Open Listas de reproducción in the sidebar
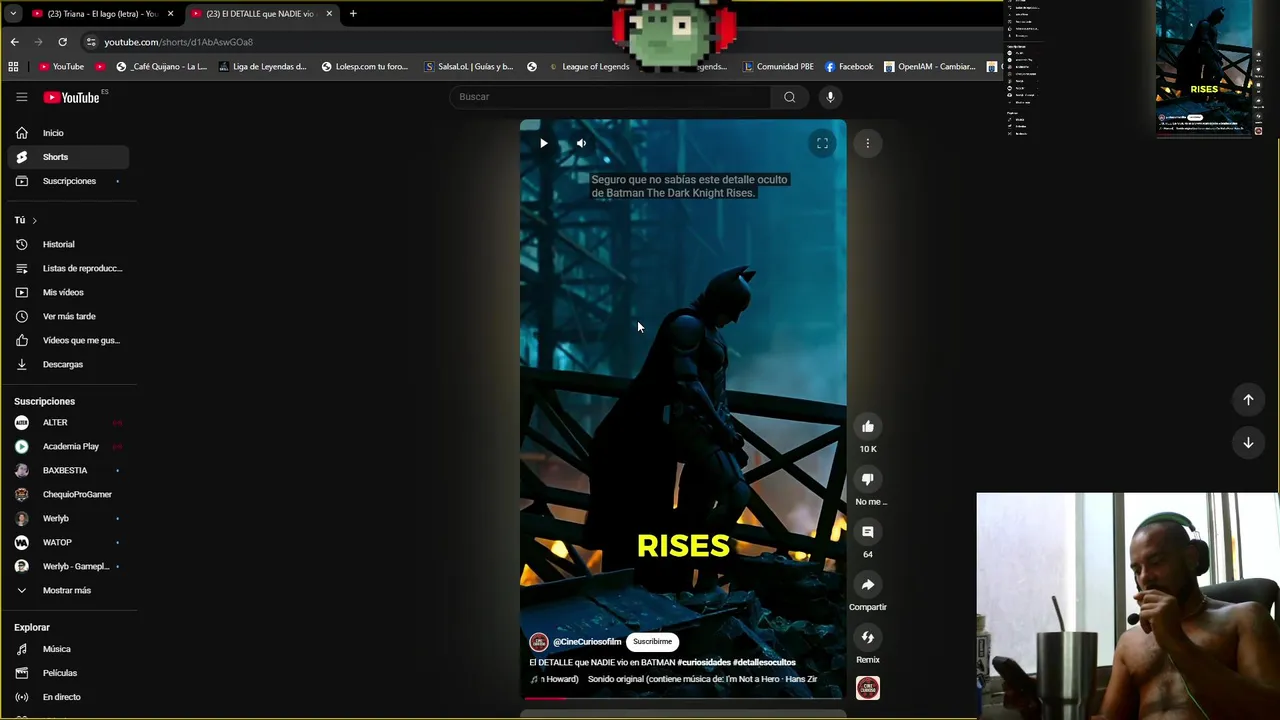Image resolution: width=1280 pixels, height=720 pixels. tap(69, 268)
